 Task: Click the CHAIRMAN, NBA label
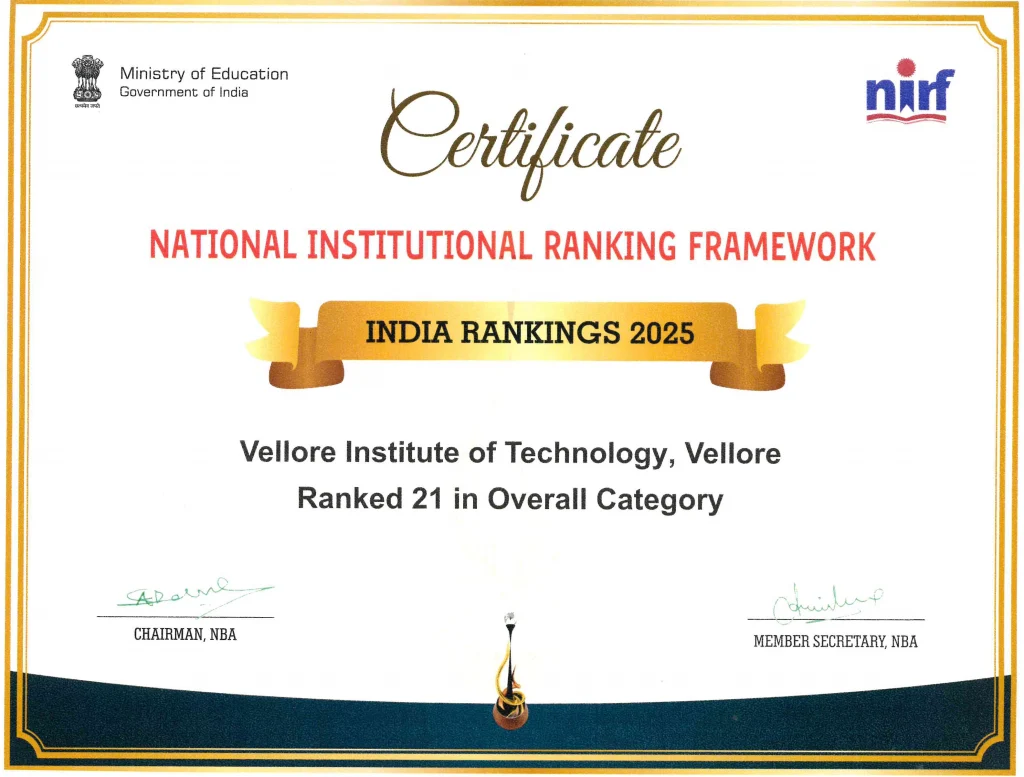[x=185, y=635]
